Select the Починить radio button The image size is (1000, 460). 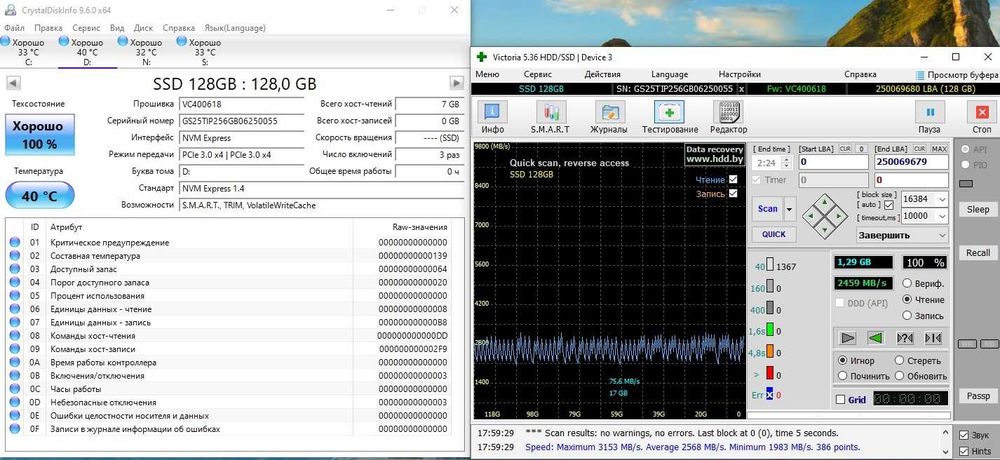[842, 376]
